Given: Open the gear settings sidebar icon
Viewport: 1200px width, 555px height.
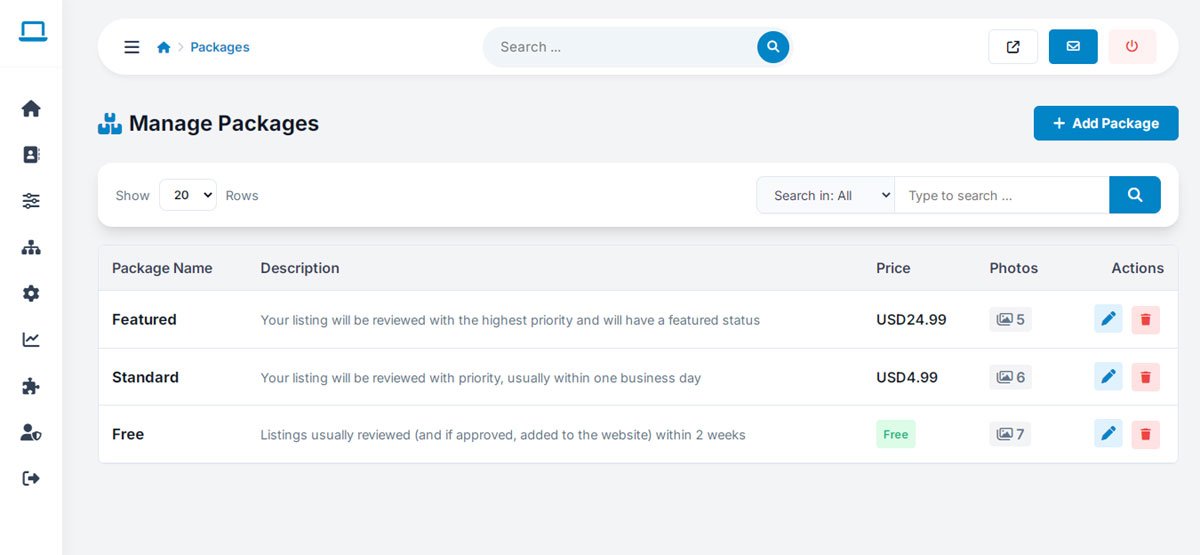Looking at the screenshot, I should [31, 293].
